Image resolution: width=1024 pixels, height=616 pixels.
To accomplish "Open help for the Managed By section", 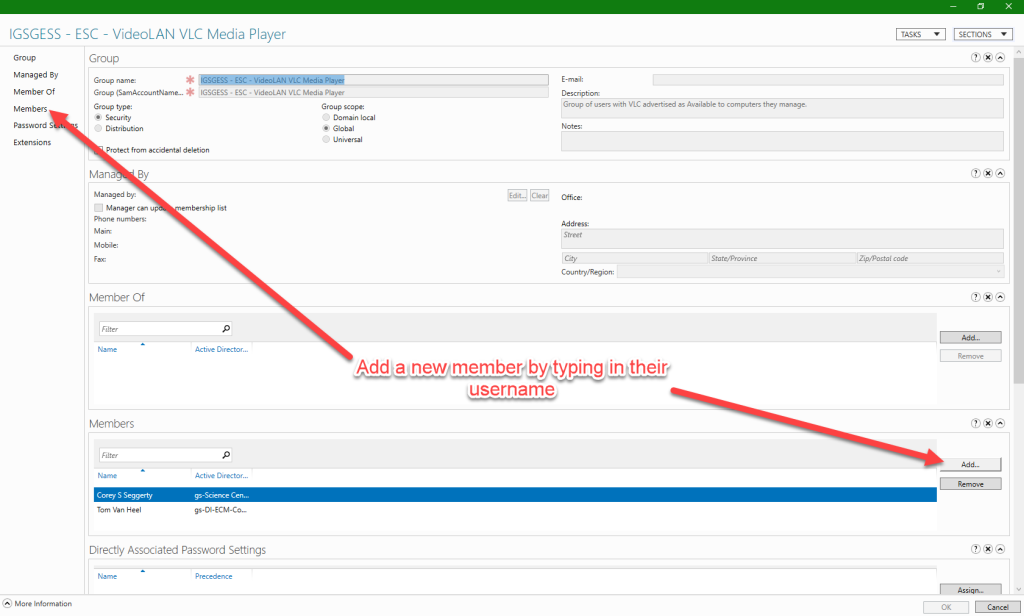I will (976, 173).
